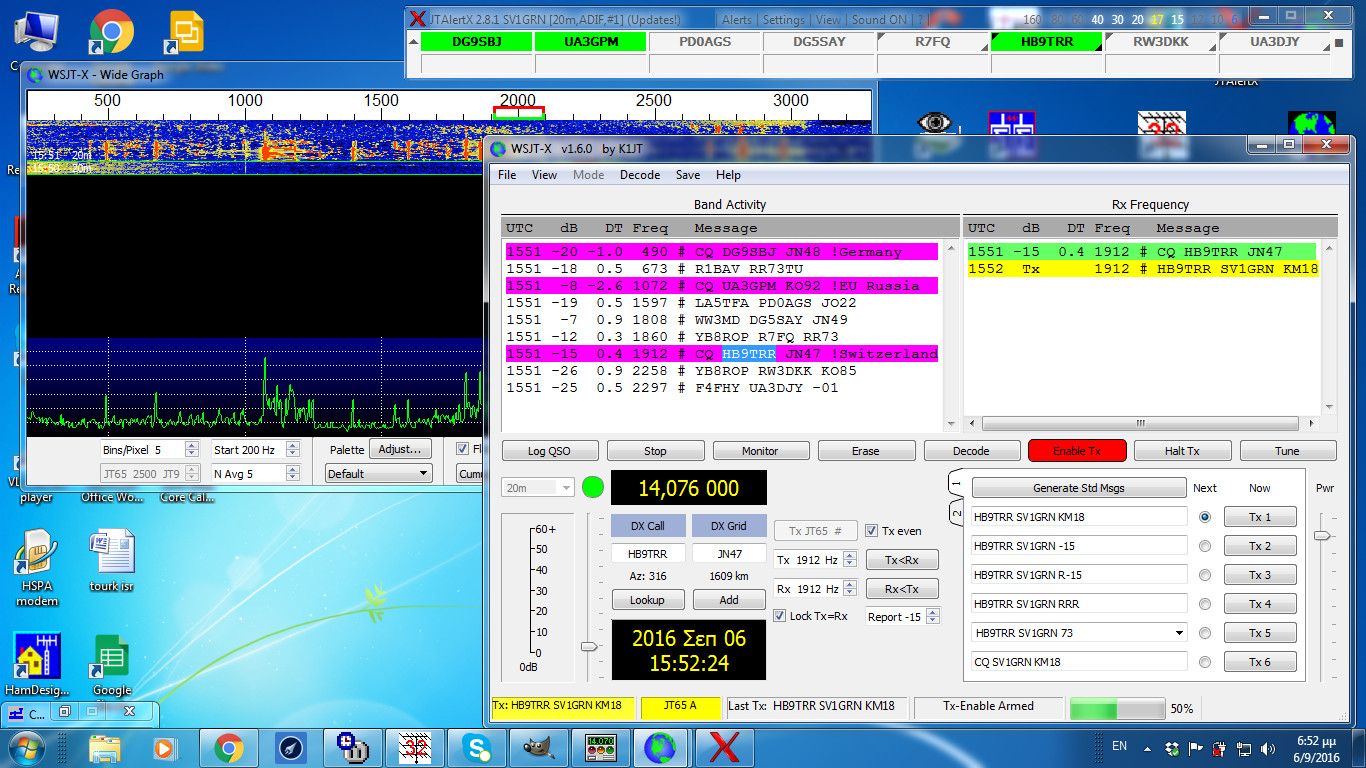Uncheck the Lock Tx=Rx checkbox
The height and width of the screenshot is (768, 1366).
(779, 616)
